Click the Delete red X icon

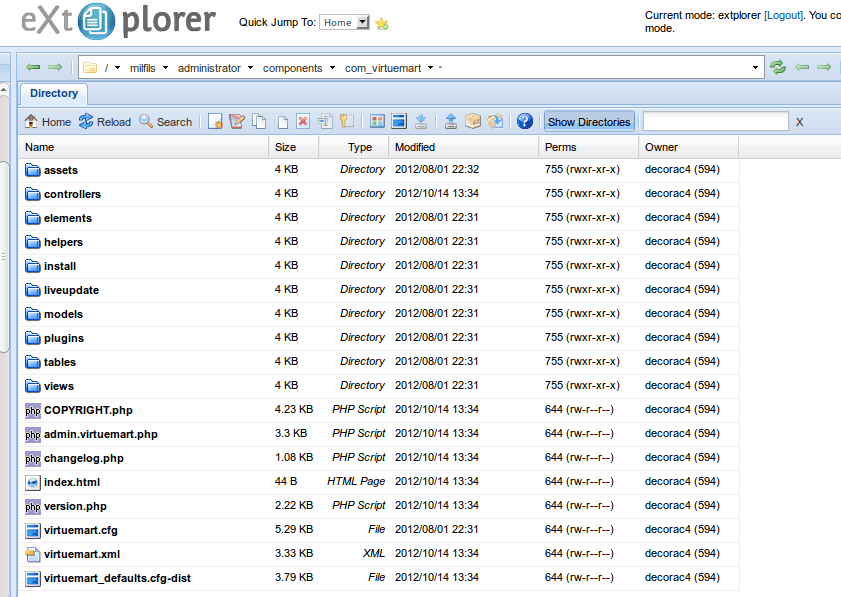(x=303, y=122)
